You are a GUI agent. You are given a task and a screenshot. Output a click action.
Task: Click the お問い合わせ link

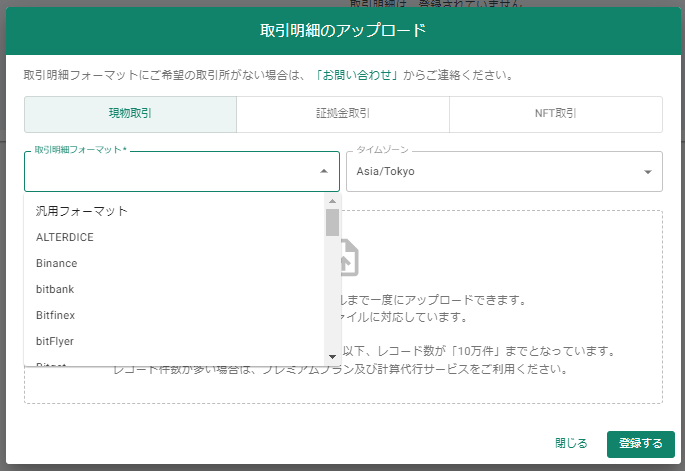357,75
